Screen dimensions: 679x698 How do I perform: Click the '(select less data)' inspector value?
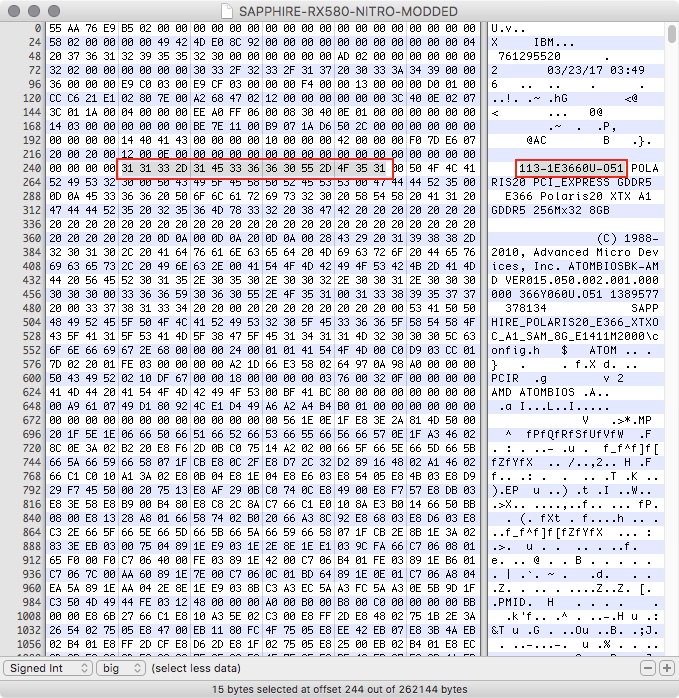[196, 668]
